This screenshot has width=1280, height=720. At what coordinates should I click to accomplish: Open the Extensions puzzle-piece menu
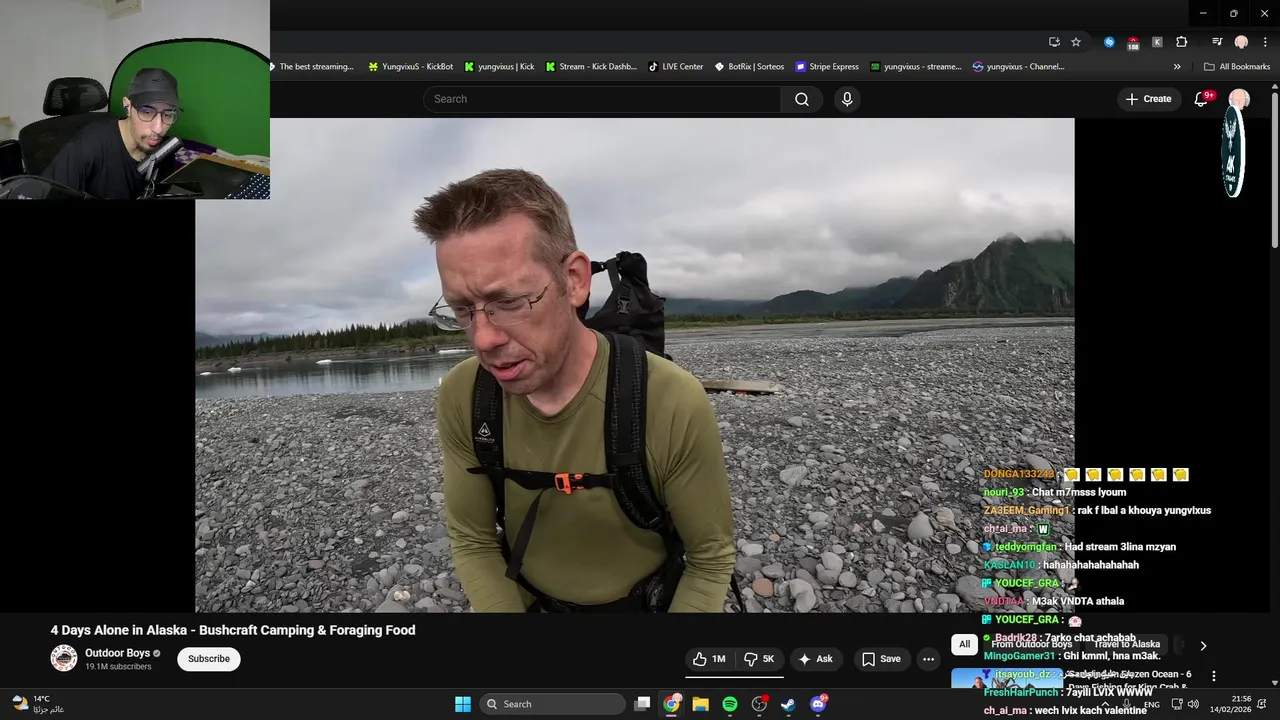(x=1182, y=42)
